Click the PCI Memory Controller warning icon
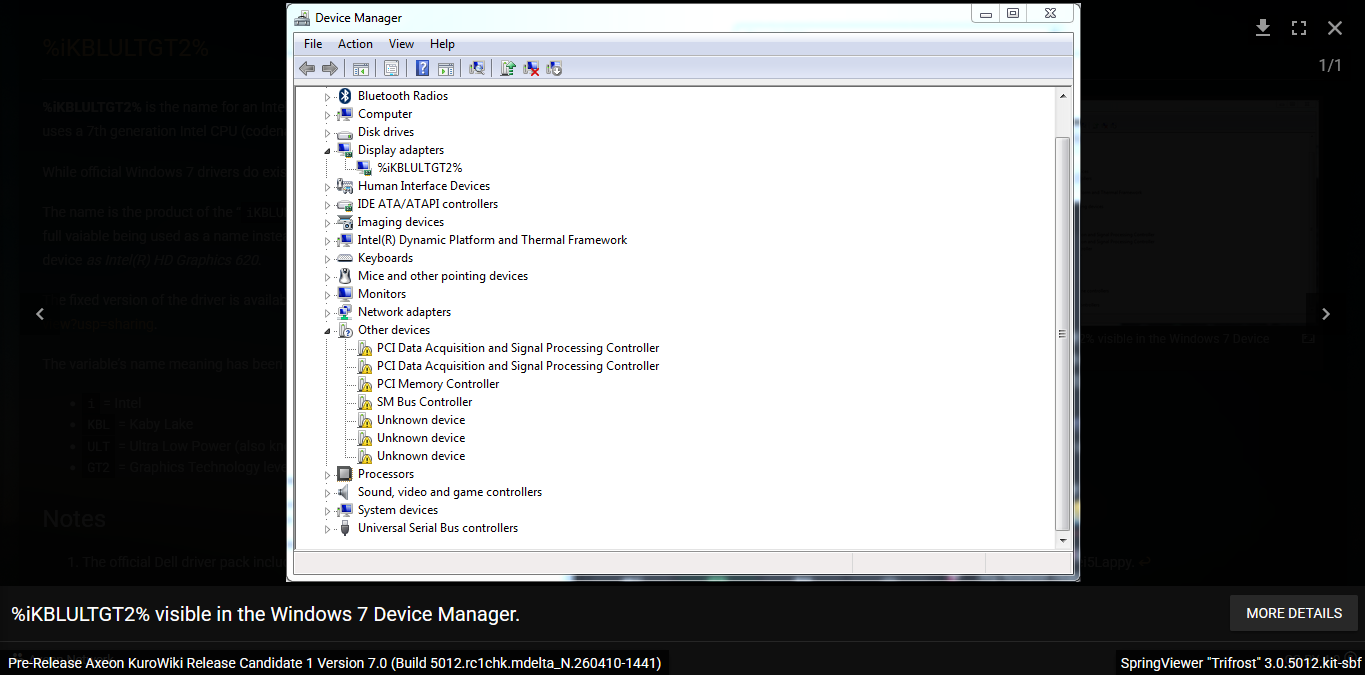The image size is (1365, 675). [x=364, y=384]
